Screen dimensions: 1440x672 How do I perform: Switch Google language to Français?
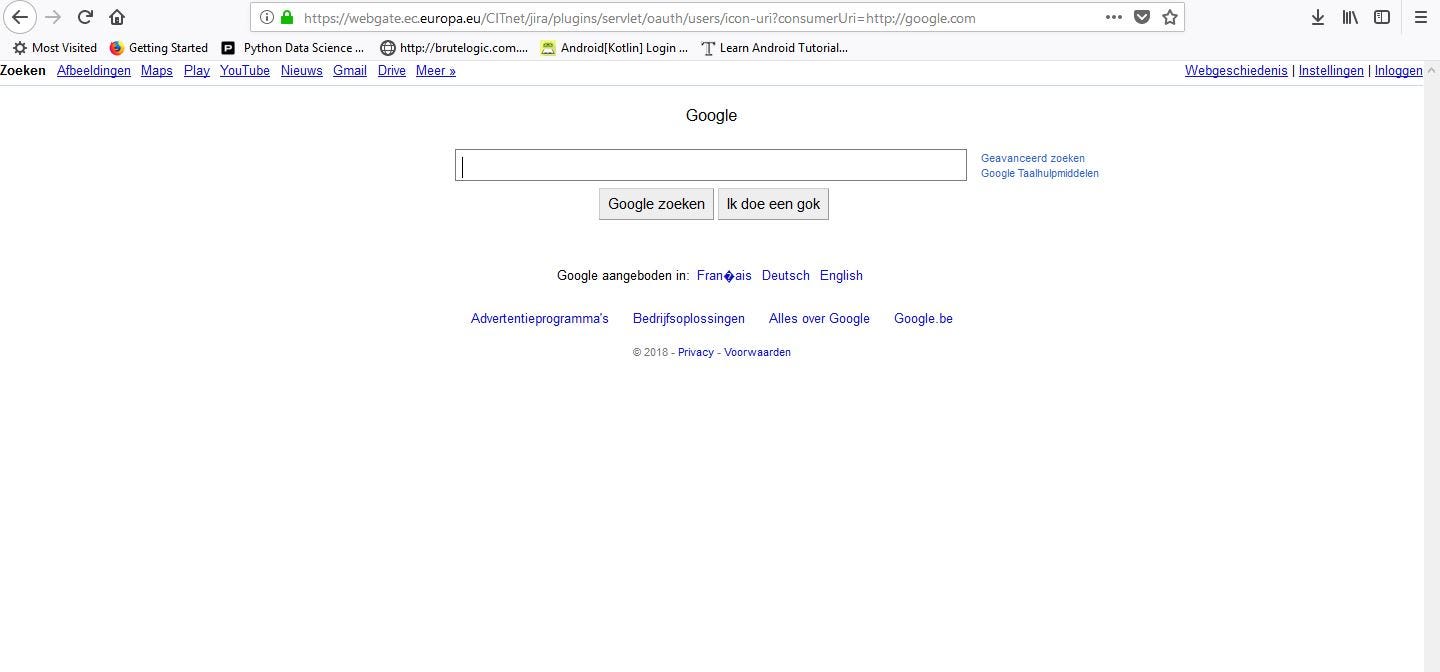tap(724, 276)
